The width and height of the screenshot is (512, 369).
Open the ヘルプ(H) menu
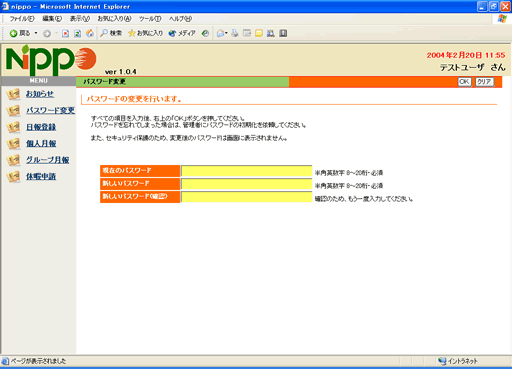click(x=180, y=19)
